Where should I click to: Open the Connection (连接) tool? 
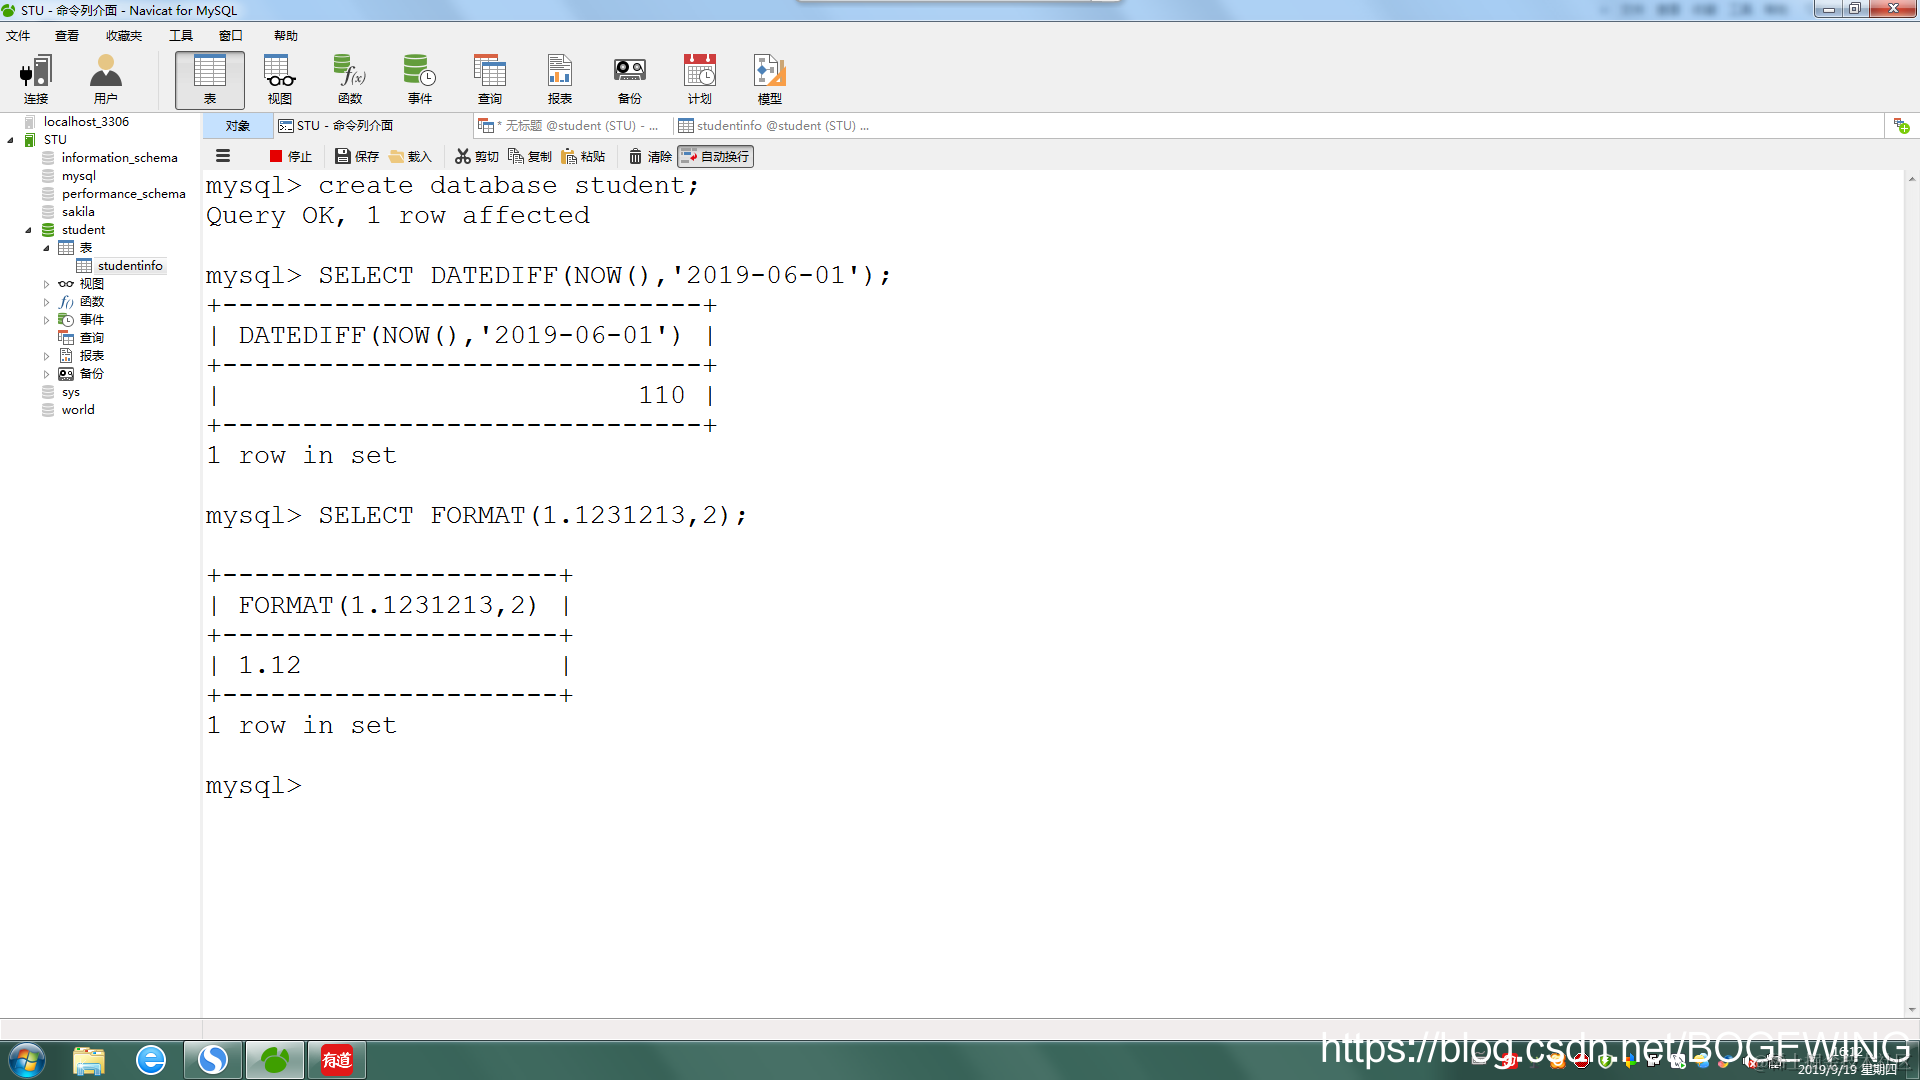[36, 80]
